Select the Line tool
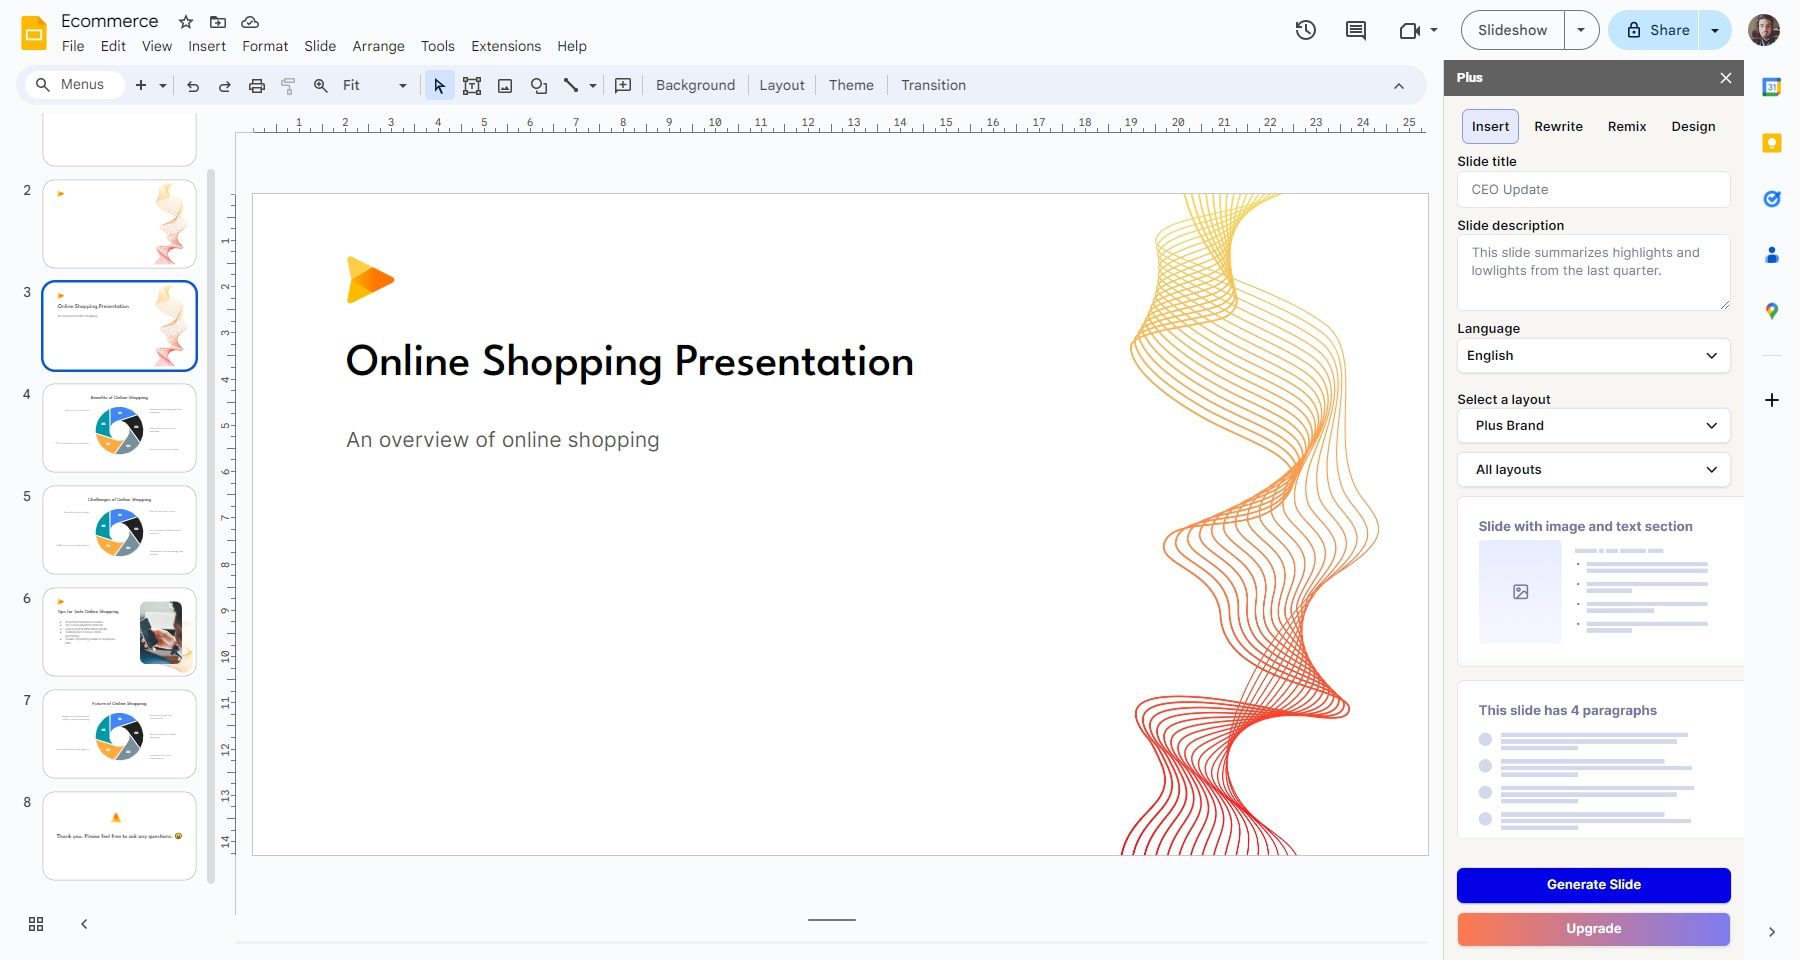Image resolution: width=1800 pixels, height=960 pixels. pyautogui.click(x=569, y=85)
